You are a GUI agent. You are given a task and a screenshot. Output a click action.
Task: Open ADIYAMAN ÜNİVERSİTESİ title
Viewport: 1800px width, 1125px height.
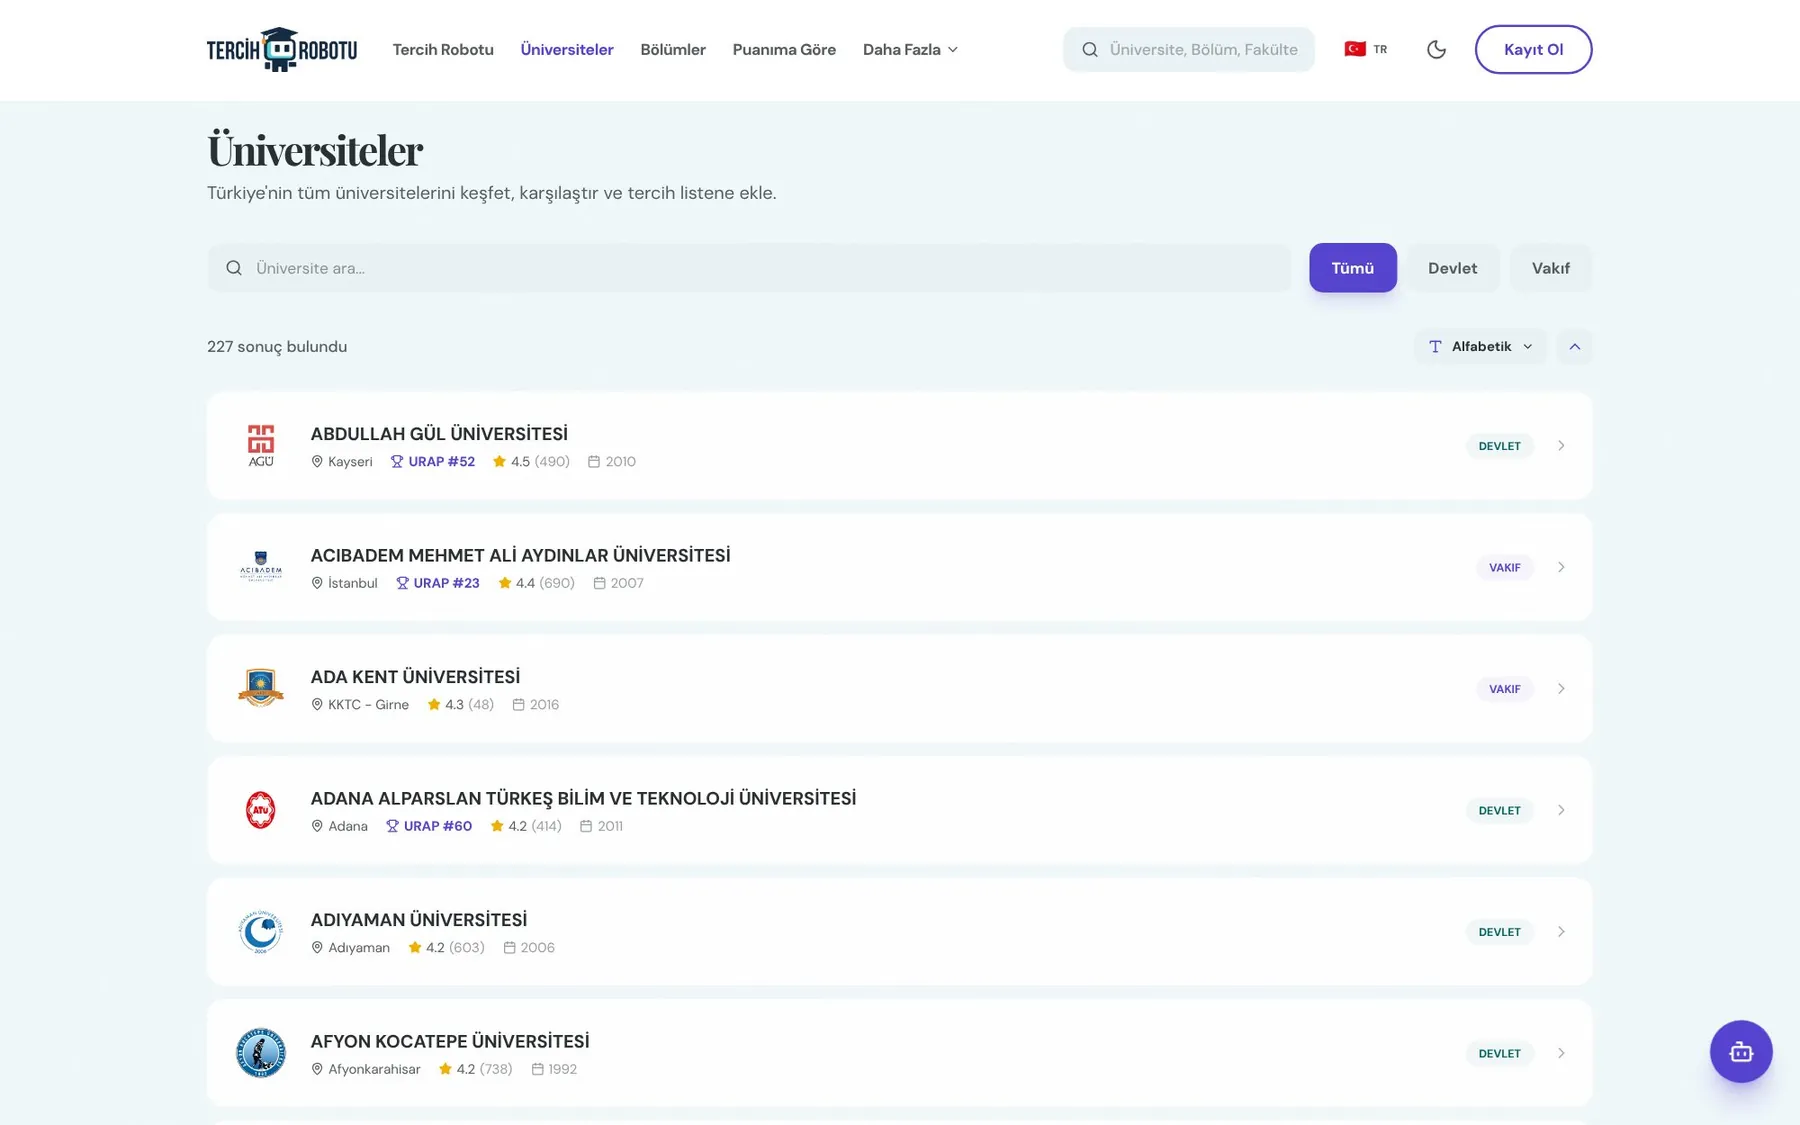tap(418, 920)
